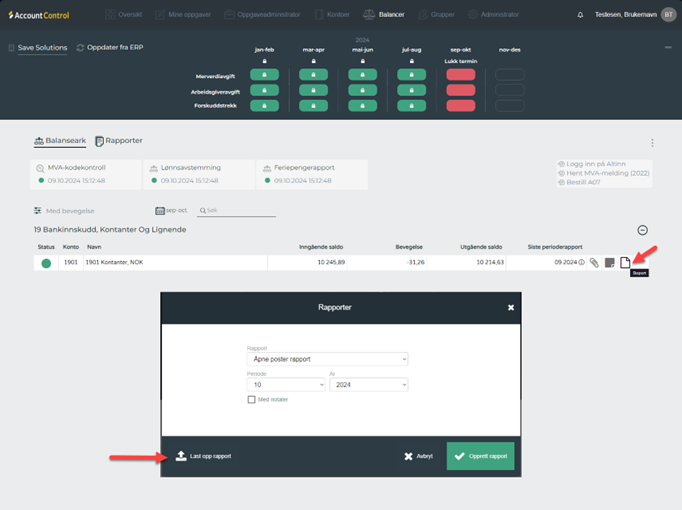The height and width of the screenshot is (510, 682).
Task: Click the Søk search field
Action: 238,211
